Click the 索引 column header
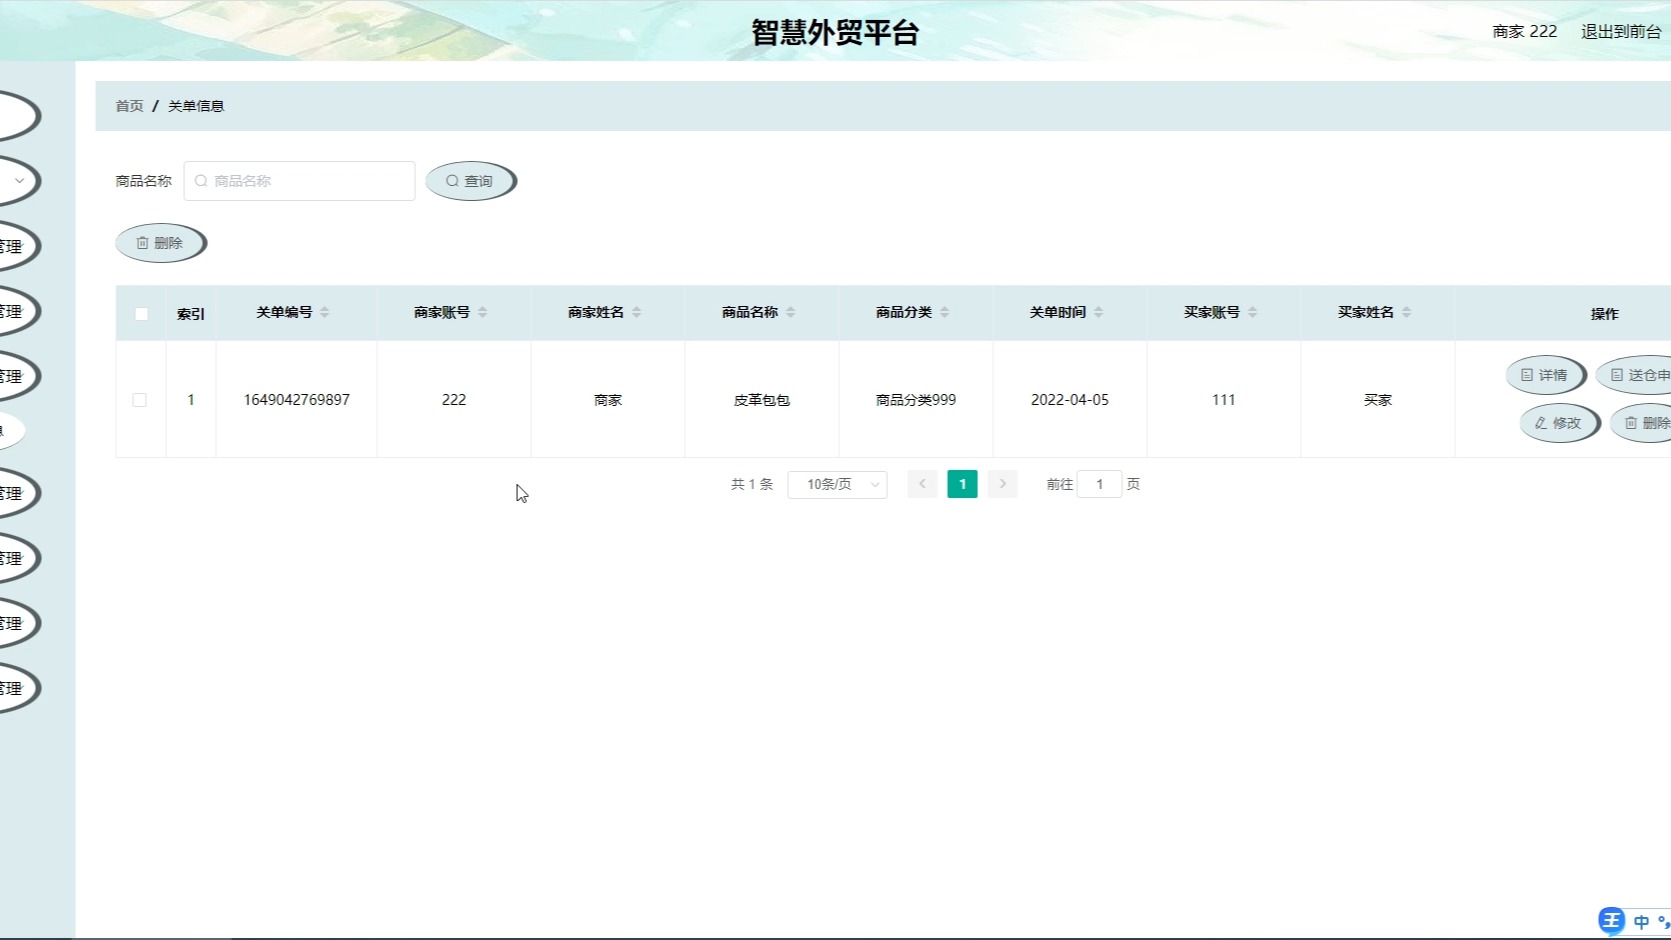The height and width of the screenshot is (940, 1671). coord(191,314)
